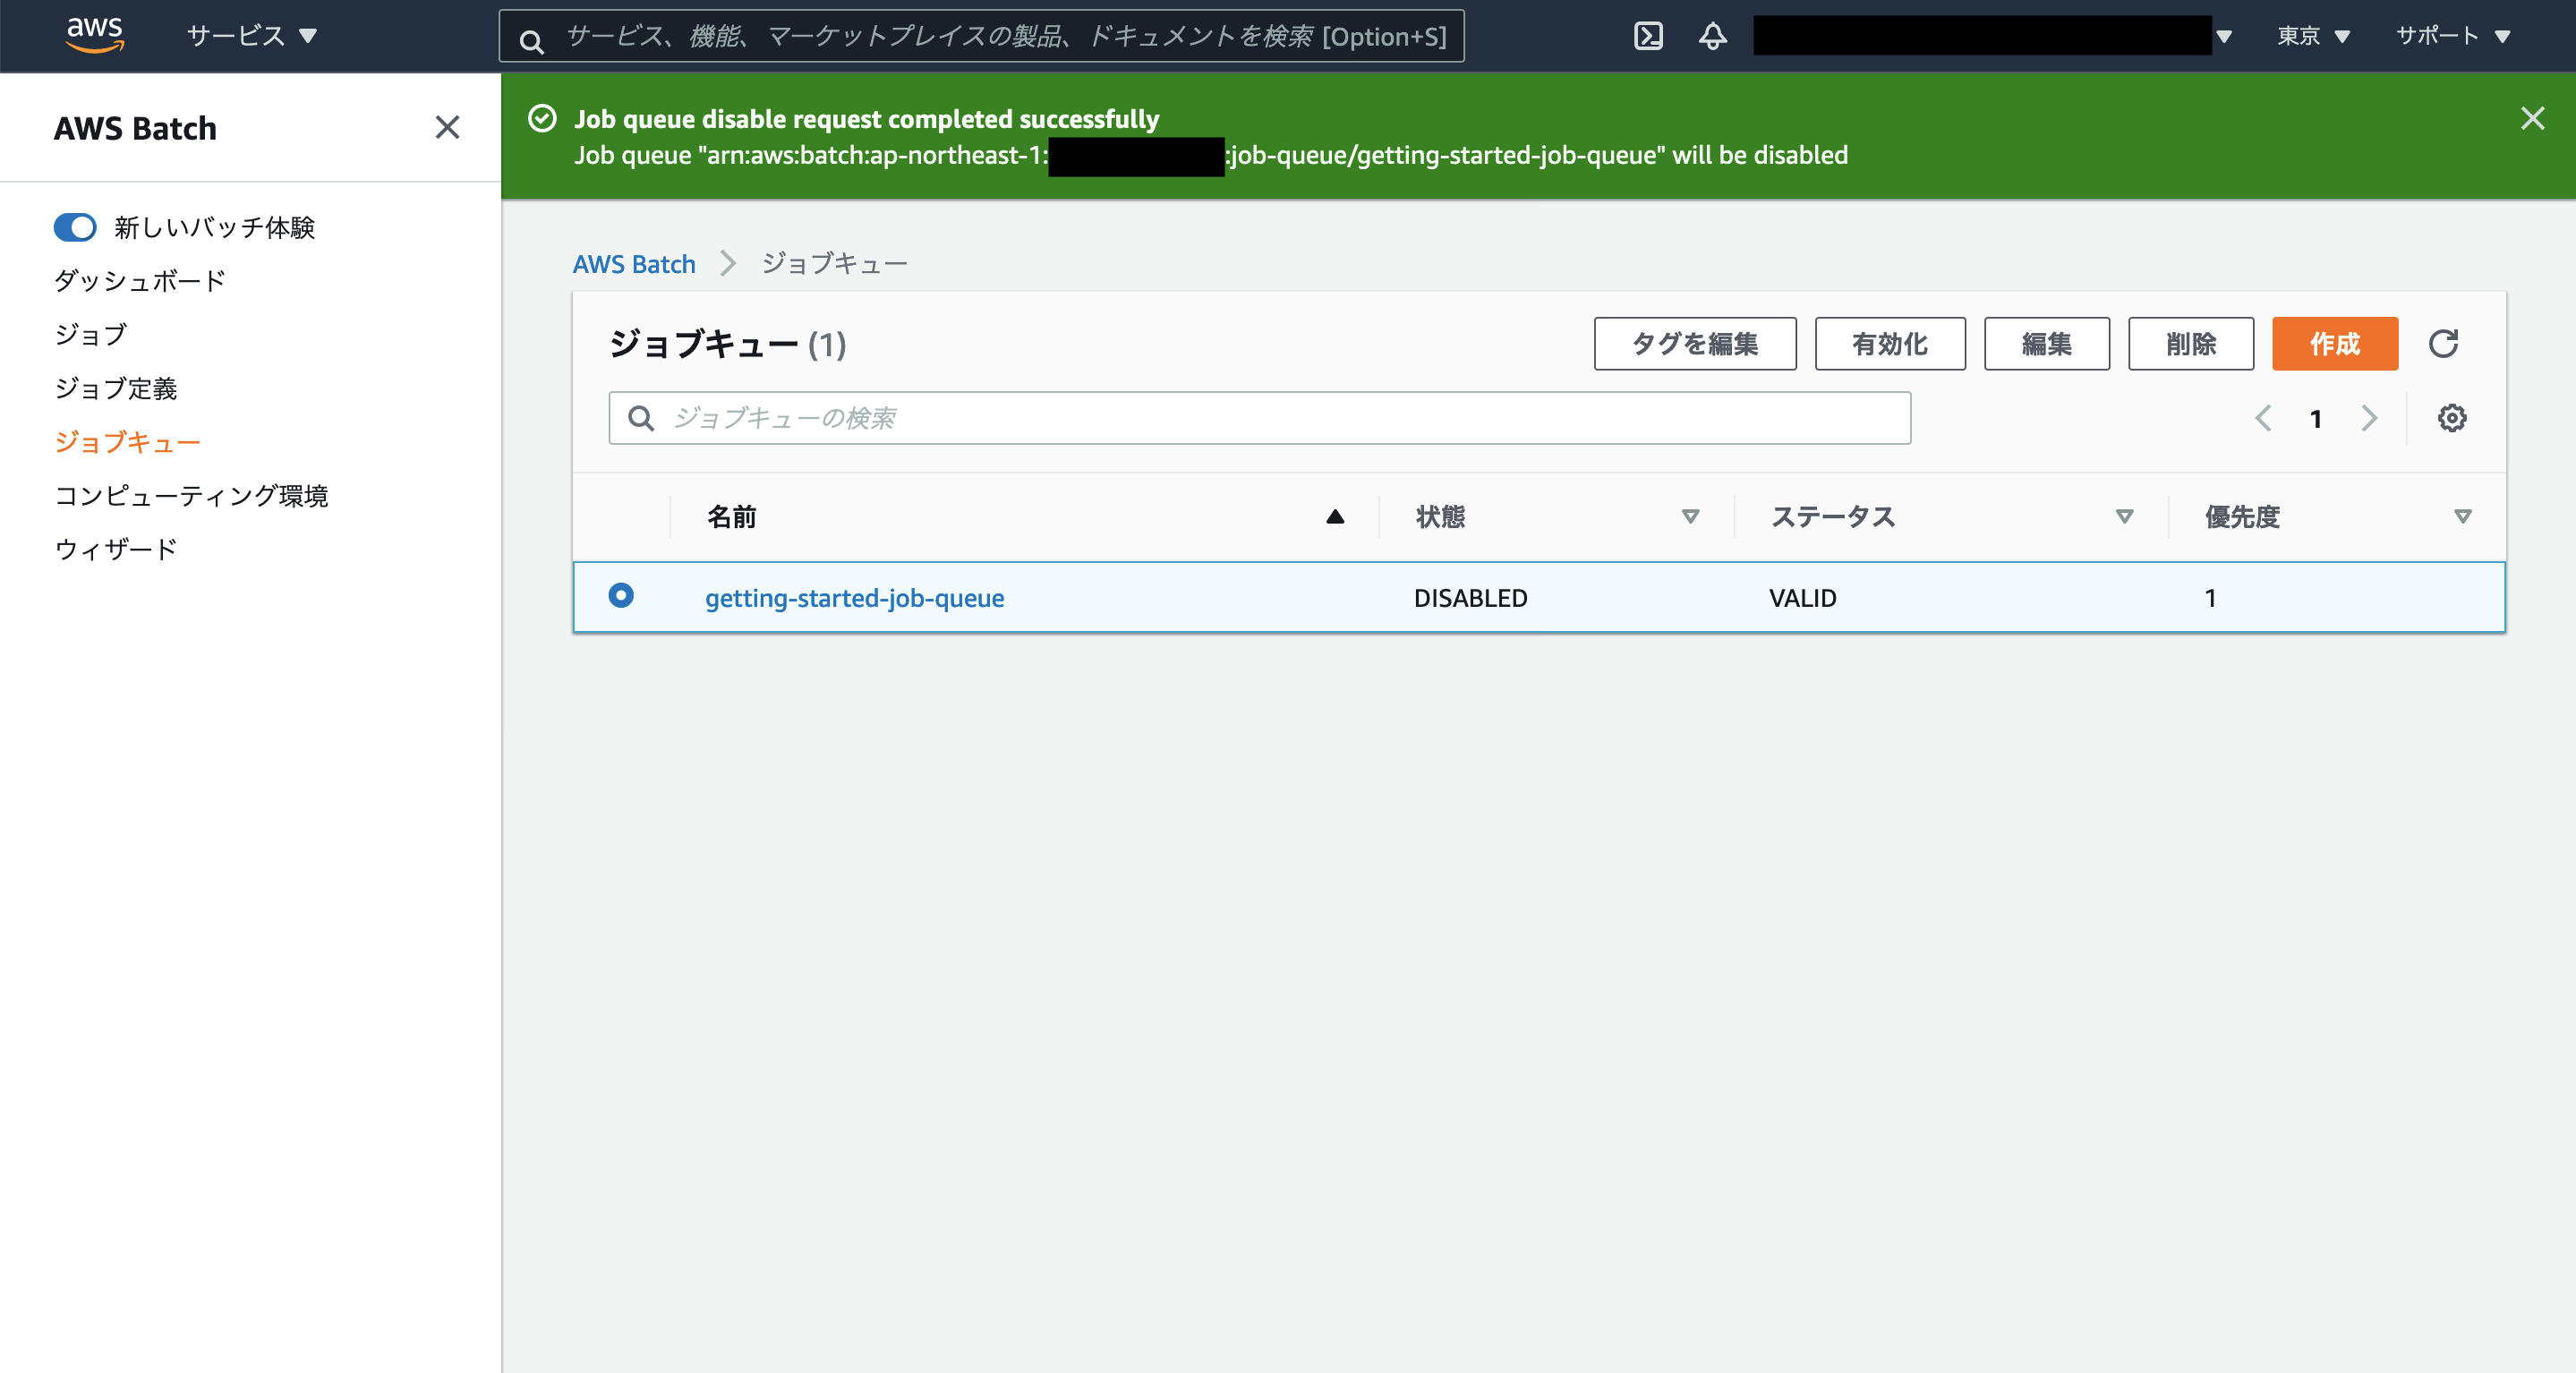Click the 削除 delete button
The width and height of the screenshot is (2576, 1373).
[x=2191, y=344]
